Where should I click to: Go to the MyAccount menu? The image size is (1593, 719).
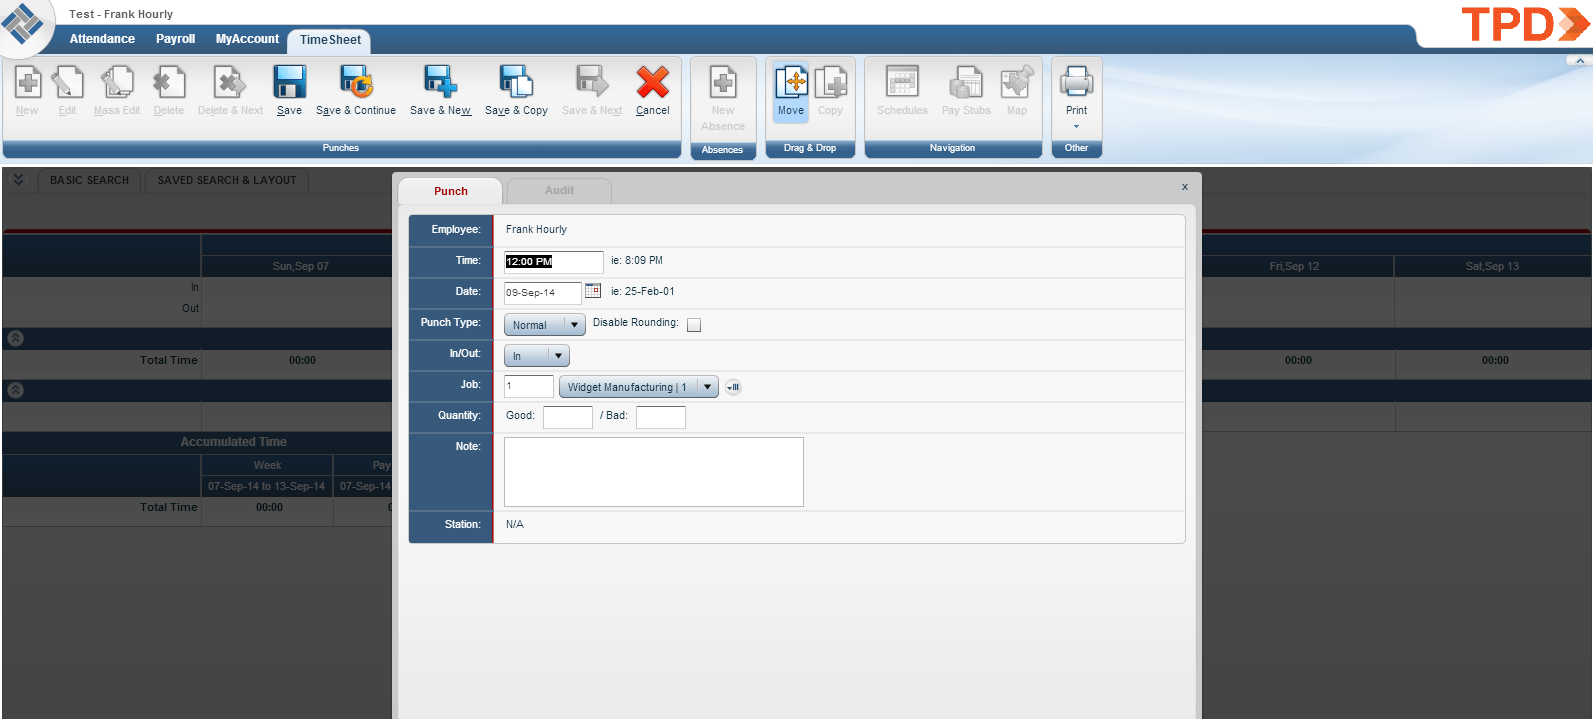point(247,39)
